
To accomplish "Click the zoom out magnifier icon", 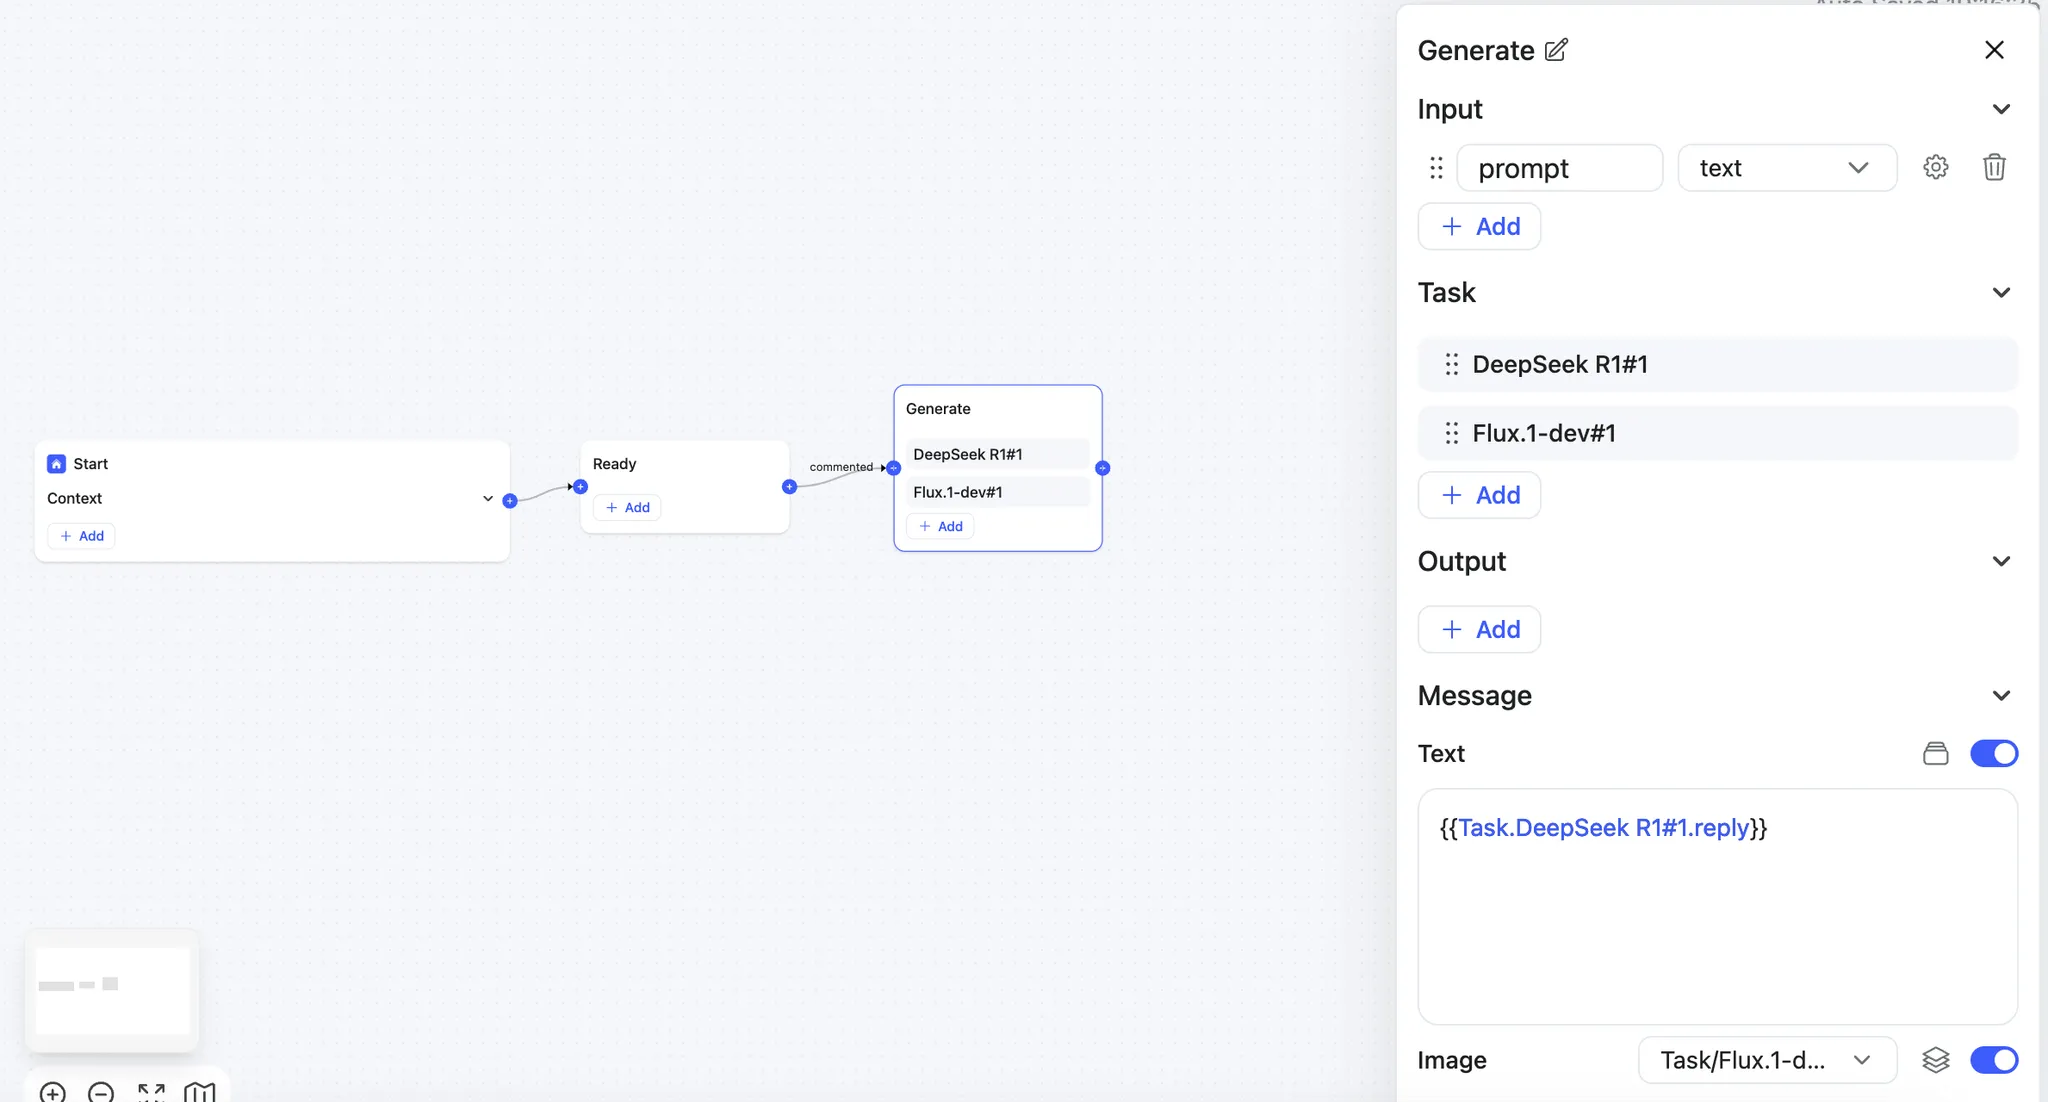I will click(x=101, y=1092).
